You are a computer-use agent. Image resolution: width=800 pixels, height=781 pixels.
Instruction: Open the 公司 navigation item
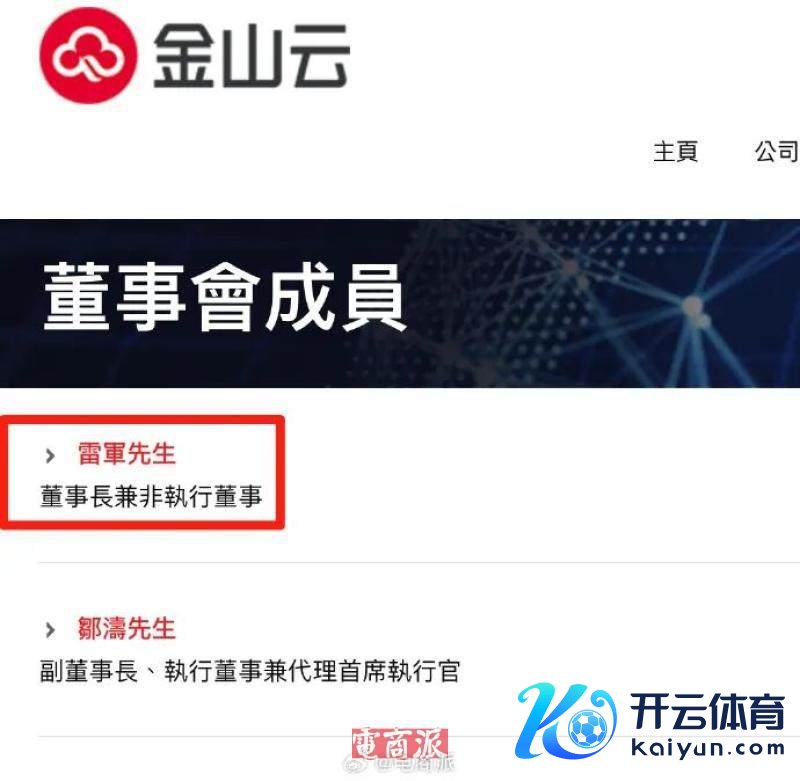click(x=777, y=152)
